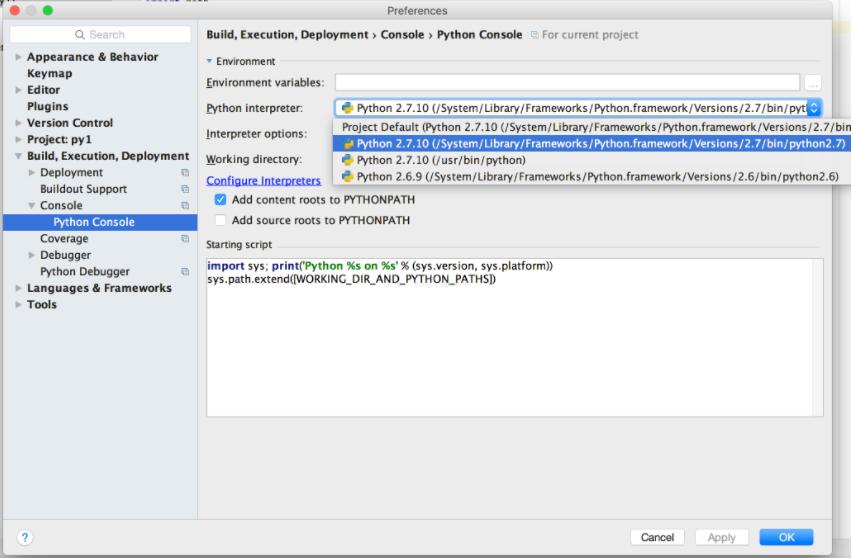Screen dimensions: 853x558
Task: Click project-level icon next to Buildout Support
Action: tap(185, 189)
